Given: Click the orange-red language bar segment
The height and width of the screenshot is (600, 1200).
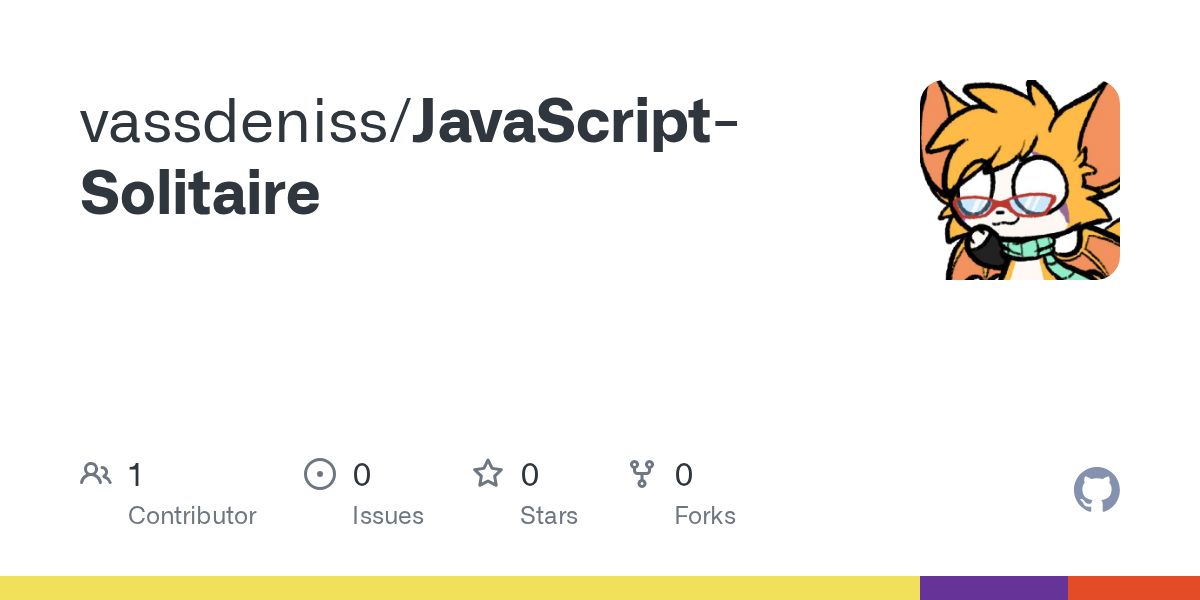Looking at the screenshot, I should click(x=1134, y=588).
